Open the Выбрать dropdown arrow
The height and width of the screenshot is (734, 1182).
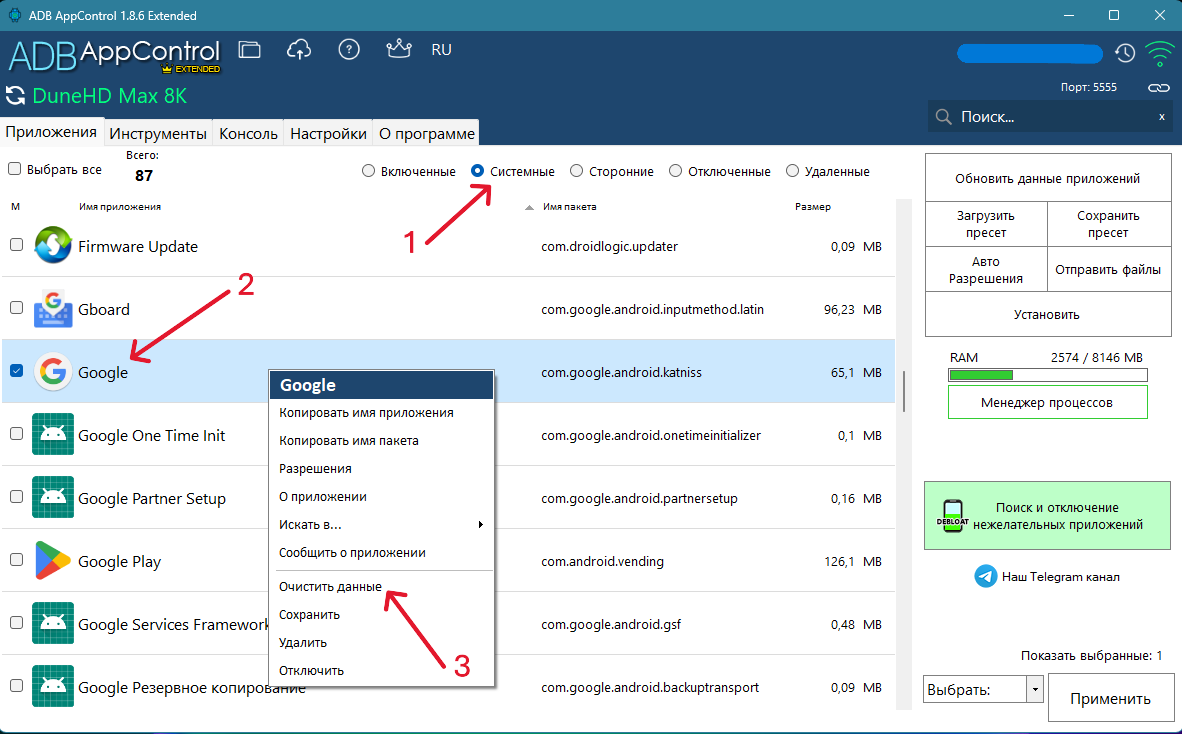tap(1035, 690)
